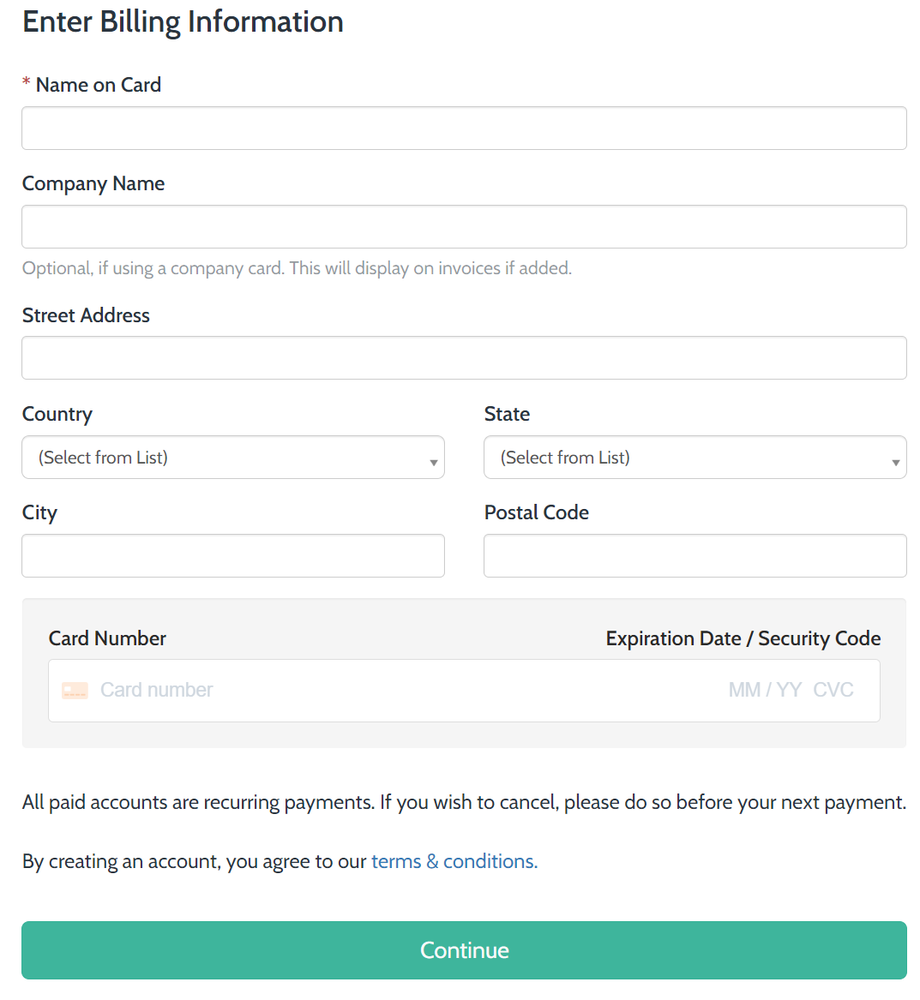The image size is (920, 1000).
Task: Click 'Expiration Date / Security Code' label
Action: 743,638
